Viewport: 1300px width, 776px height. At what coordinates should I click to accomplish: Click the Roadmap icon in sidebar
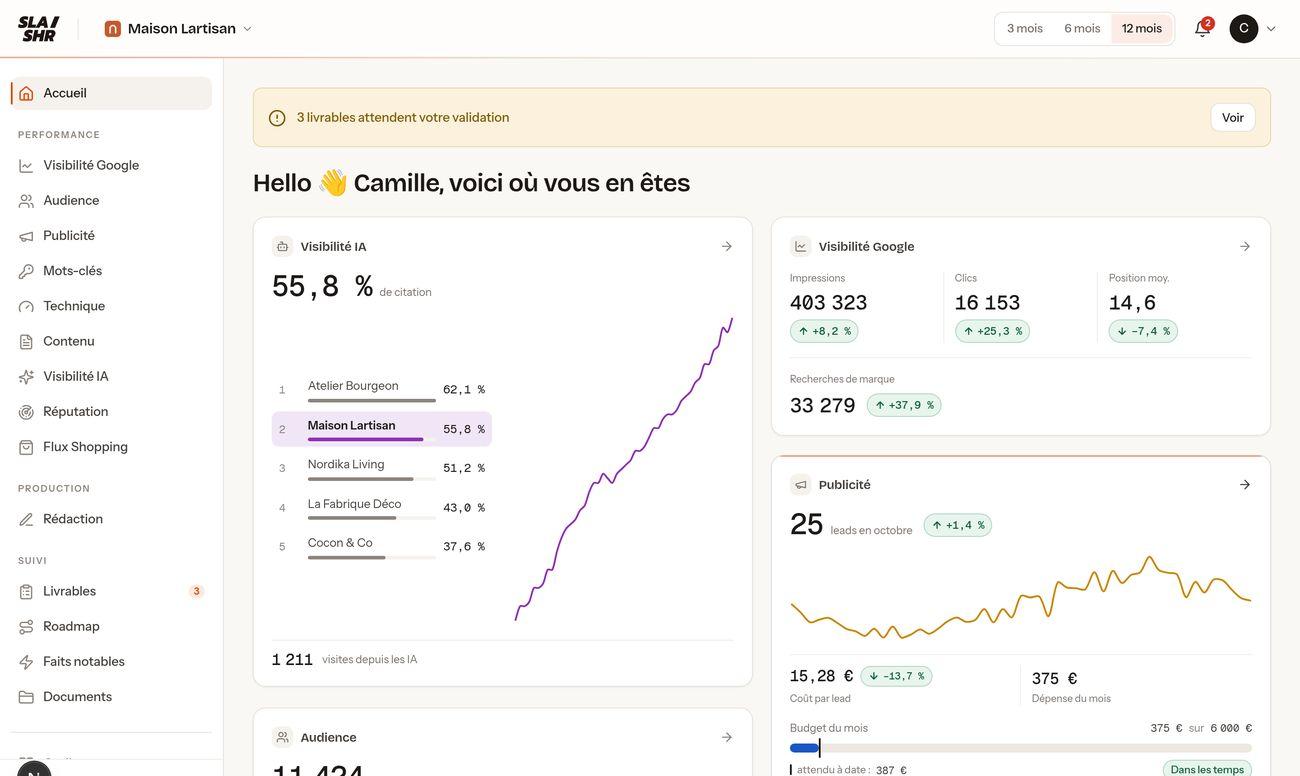click(x=26, y=627)
